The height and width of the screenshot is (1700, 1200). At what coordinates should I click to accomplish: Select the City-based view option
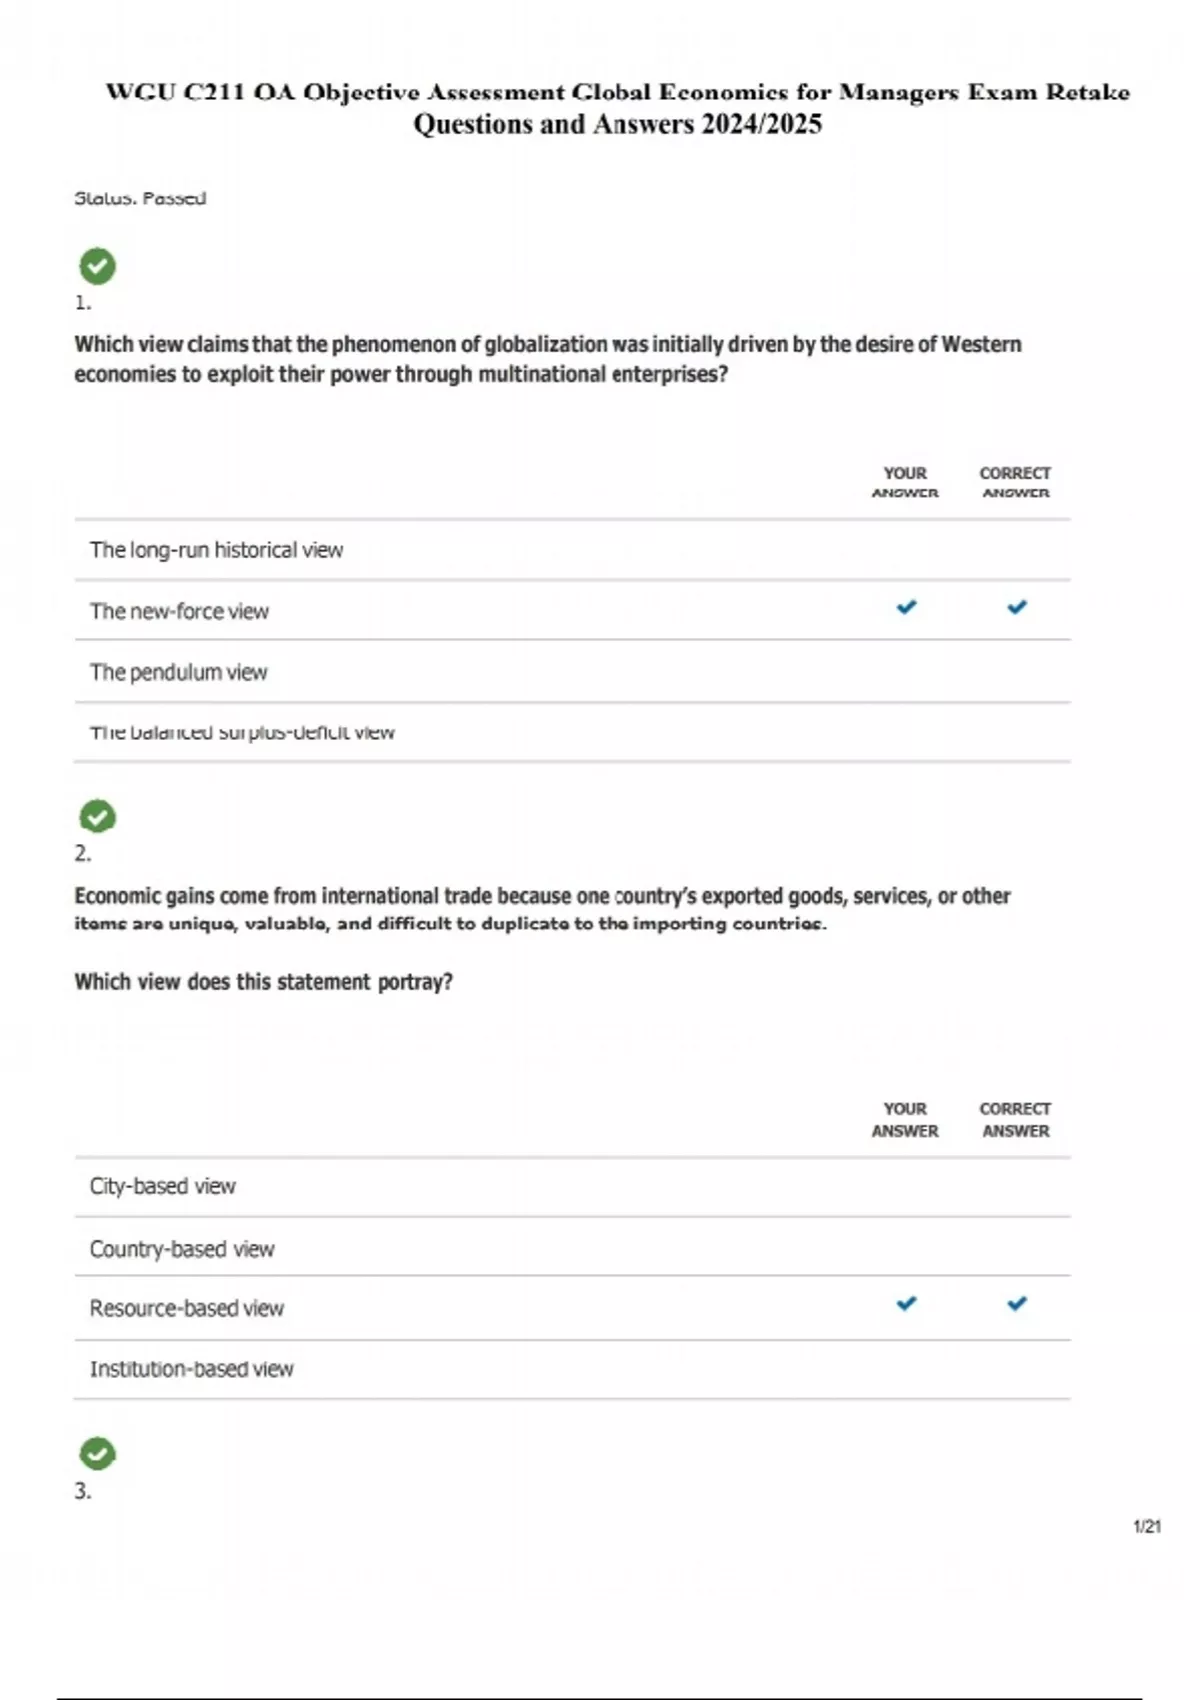coord(163,1186)
